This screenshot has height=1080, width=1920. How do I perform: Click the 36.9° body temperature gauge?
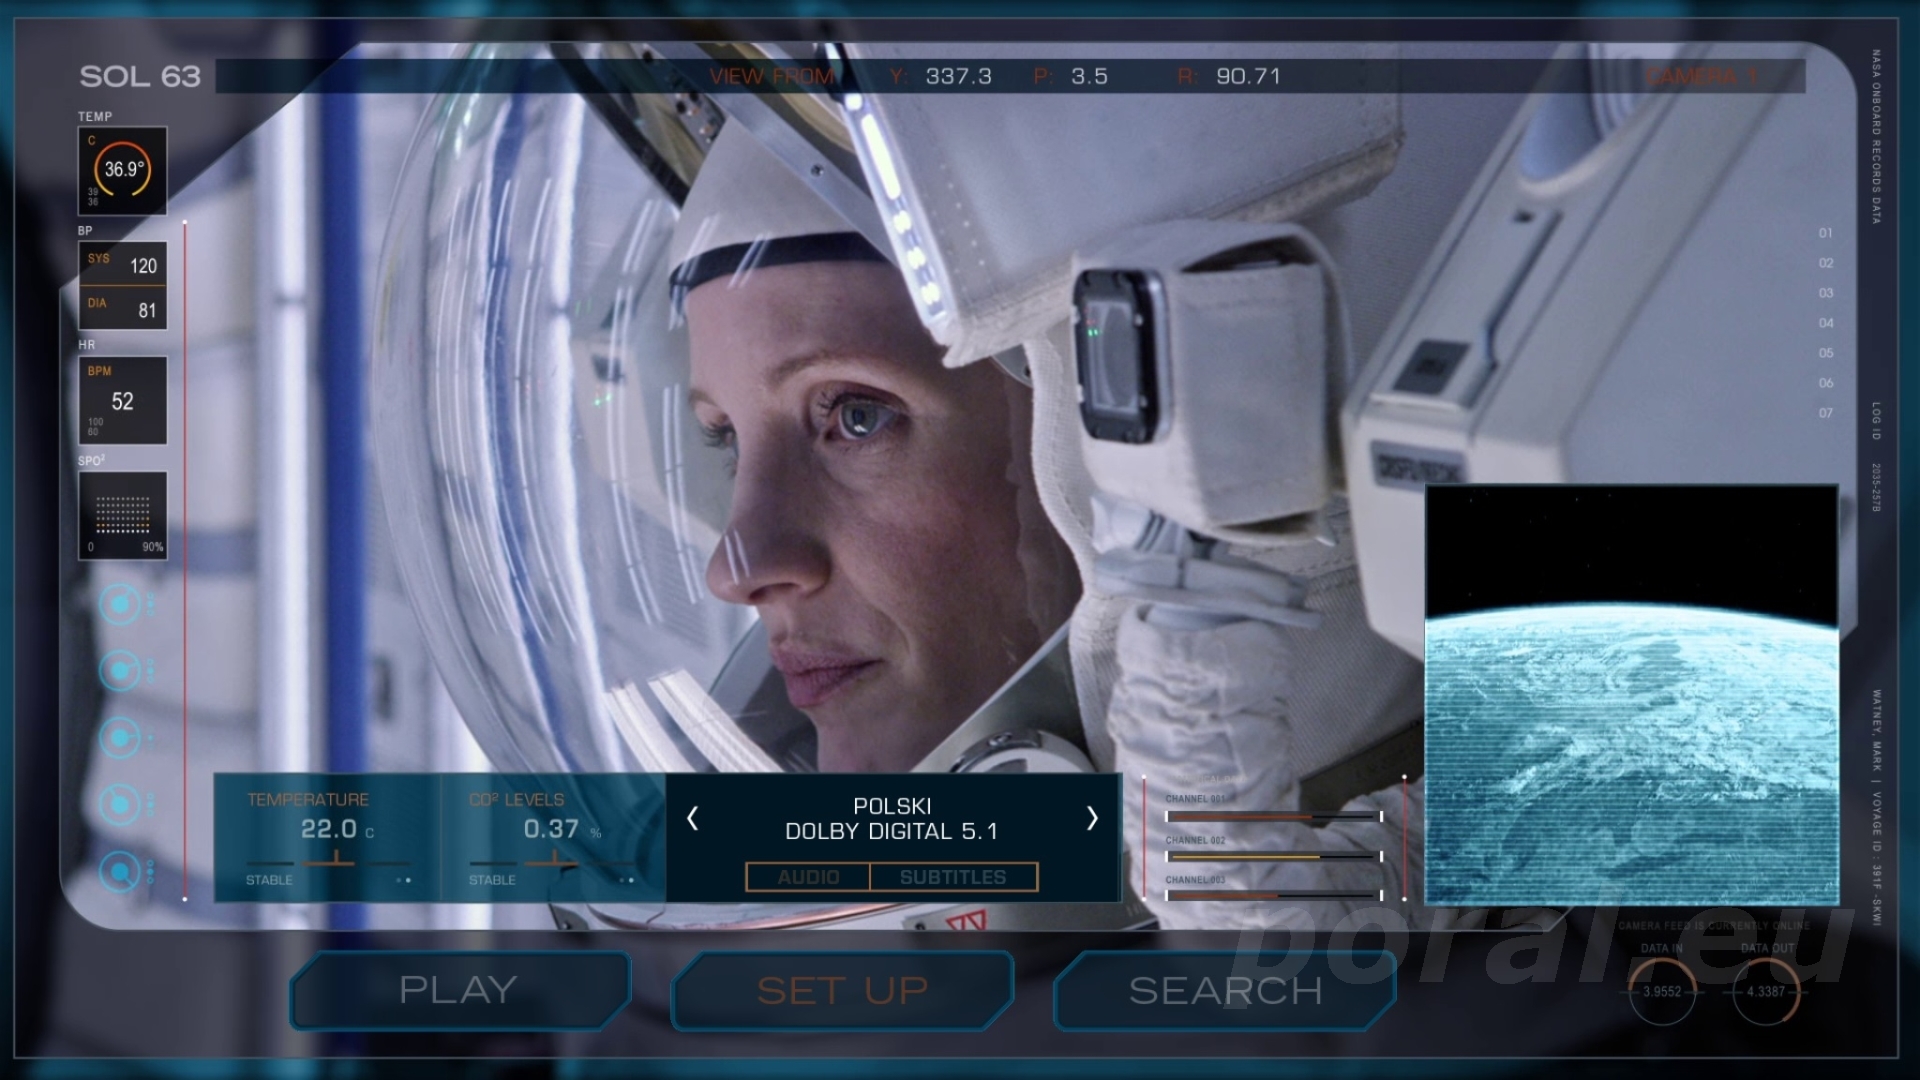(x=122, y=170)
